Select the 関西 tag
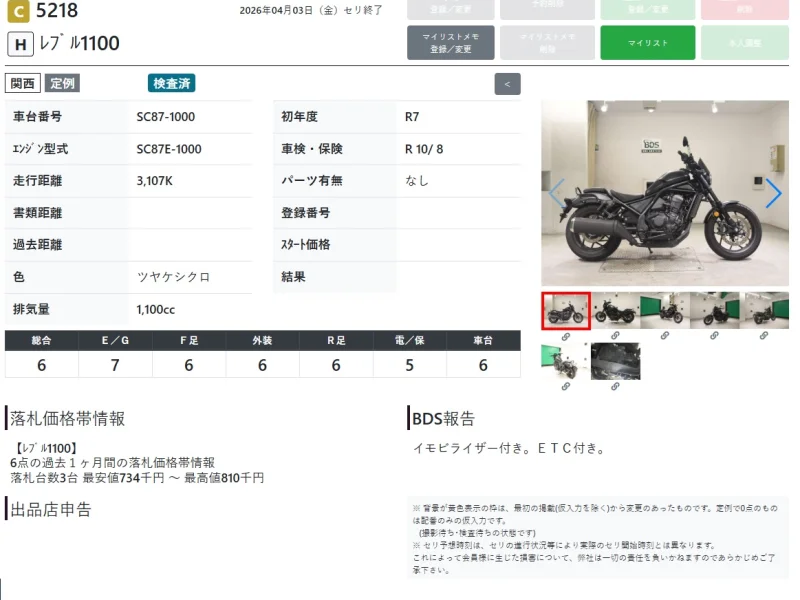The image size is (800, 600). (x=22, y=83)
